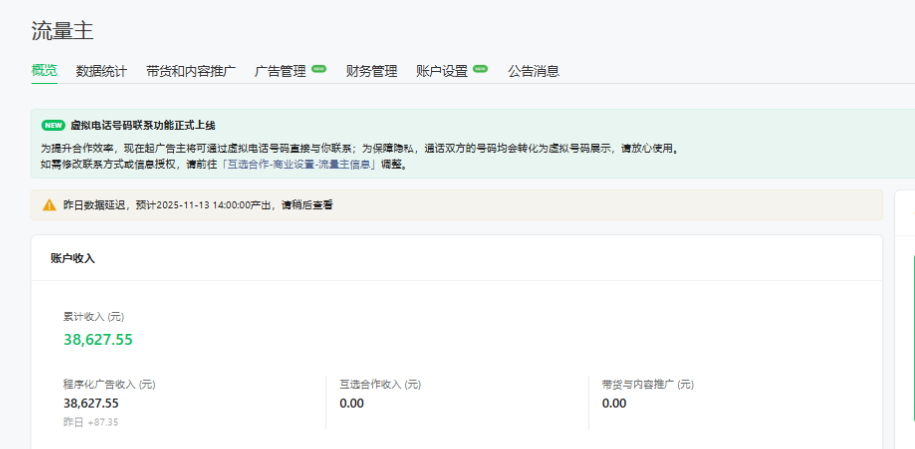Click the 程序化广告收入 (元) label

pos(109,384)
